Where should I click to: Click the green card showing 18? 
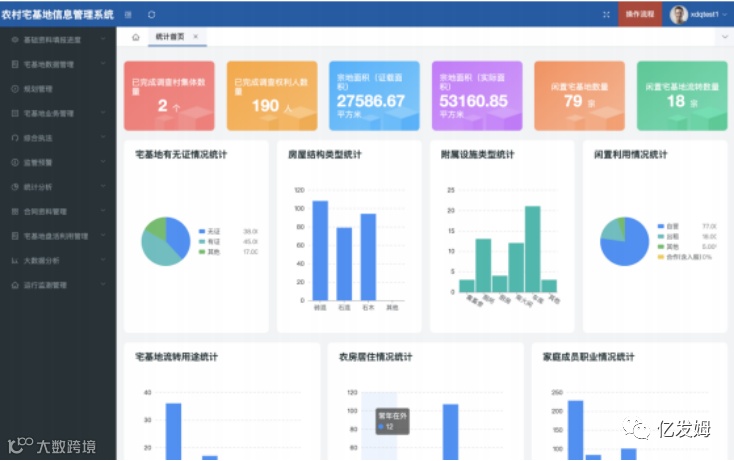tap(682, 95)
